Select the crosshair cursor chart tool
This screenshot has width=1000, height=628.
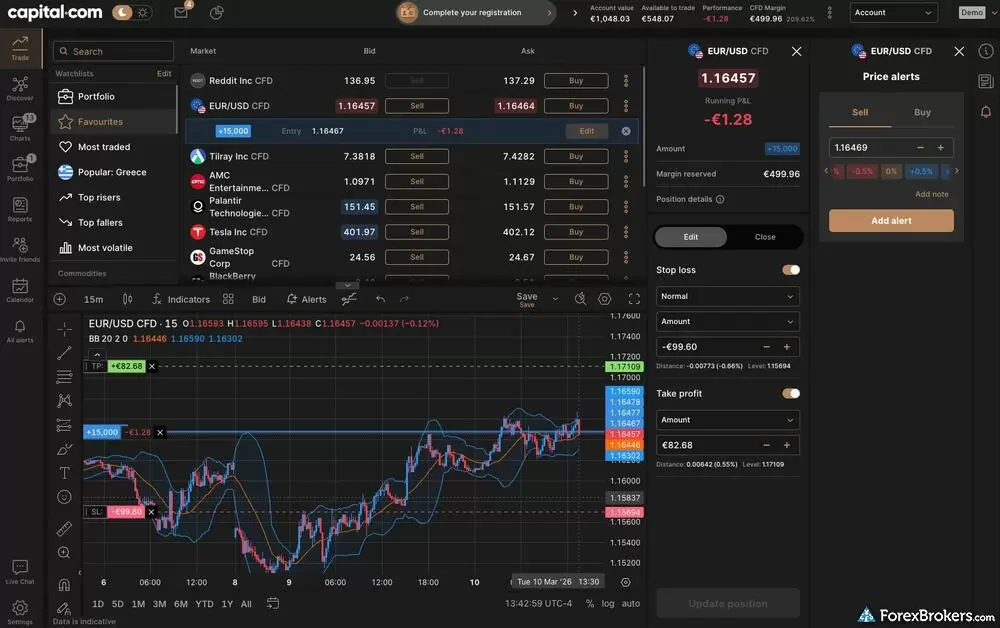[64, 329]
